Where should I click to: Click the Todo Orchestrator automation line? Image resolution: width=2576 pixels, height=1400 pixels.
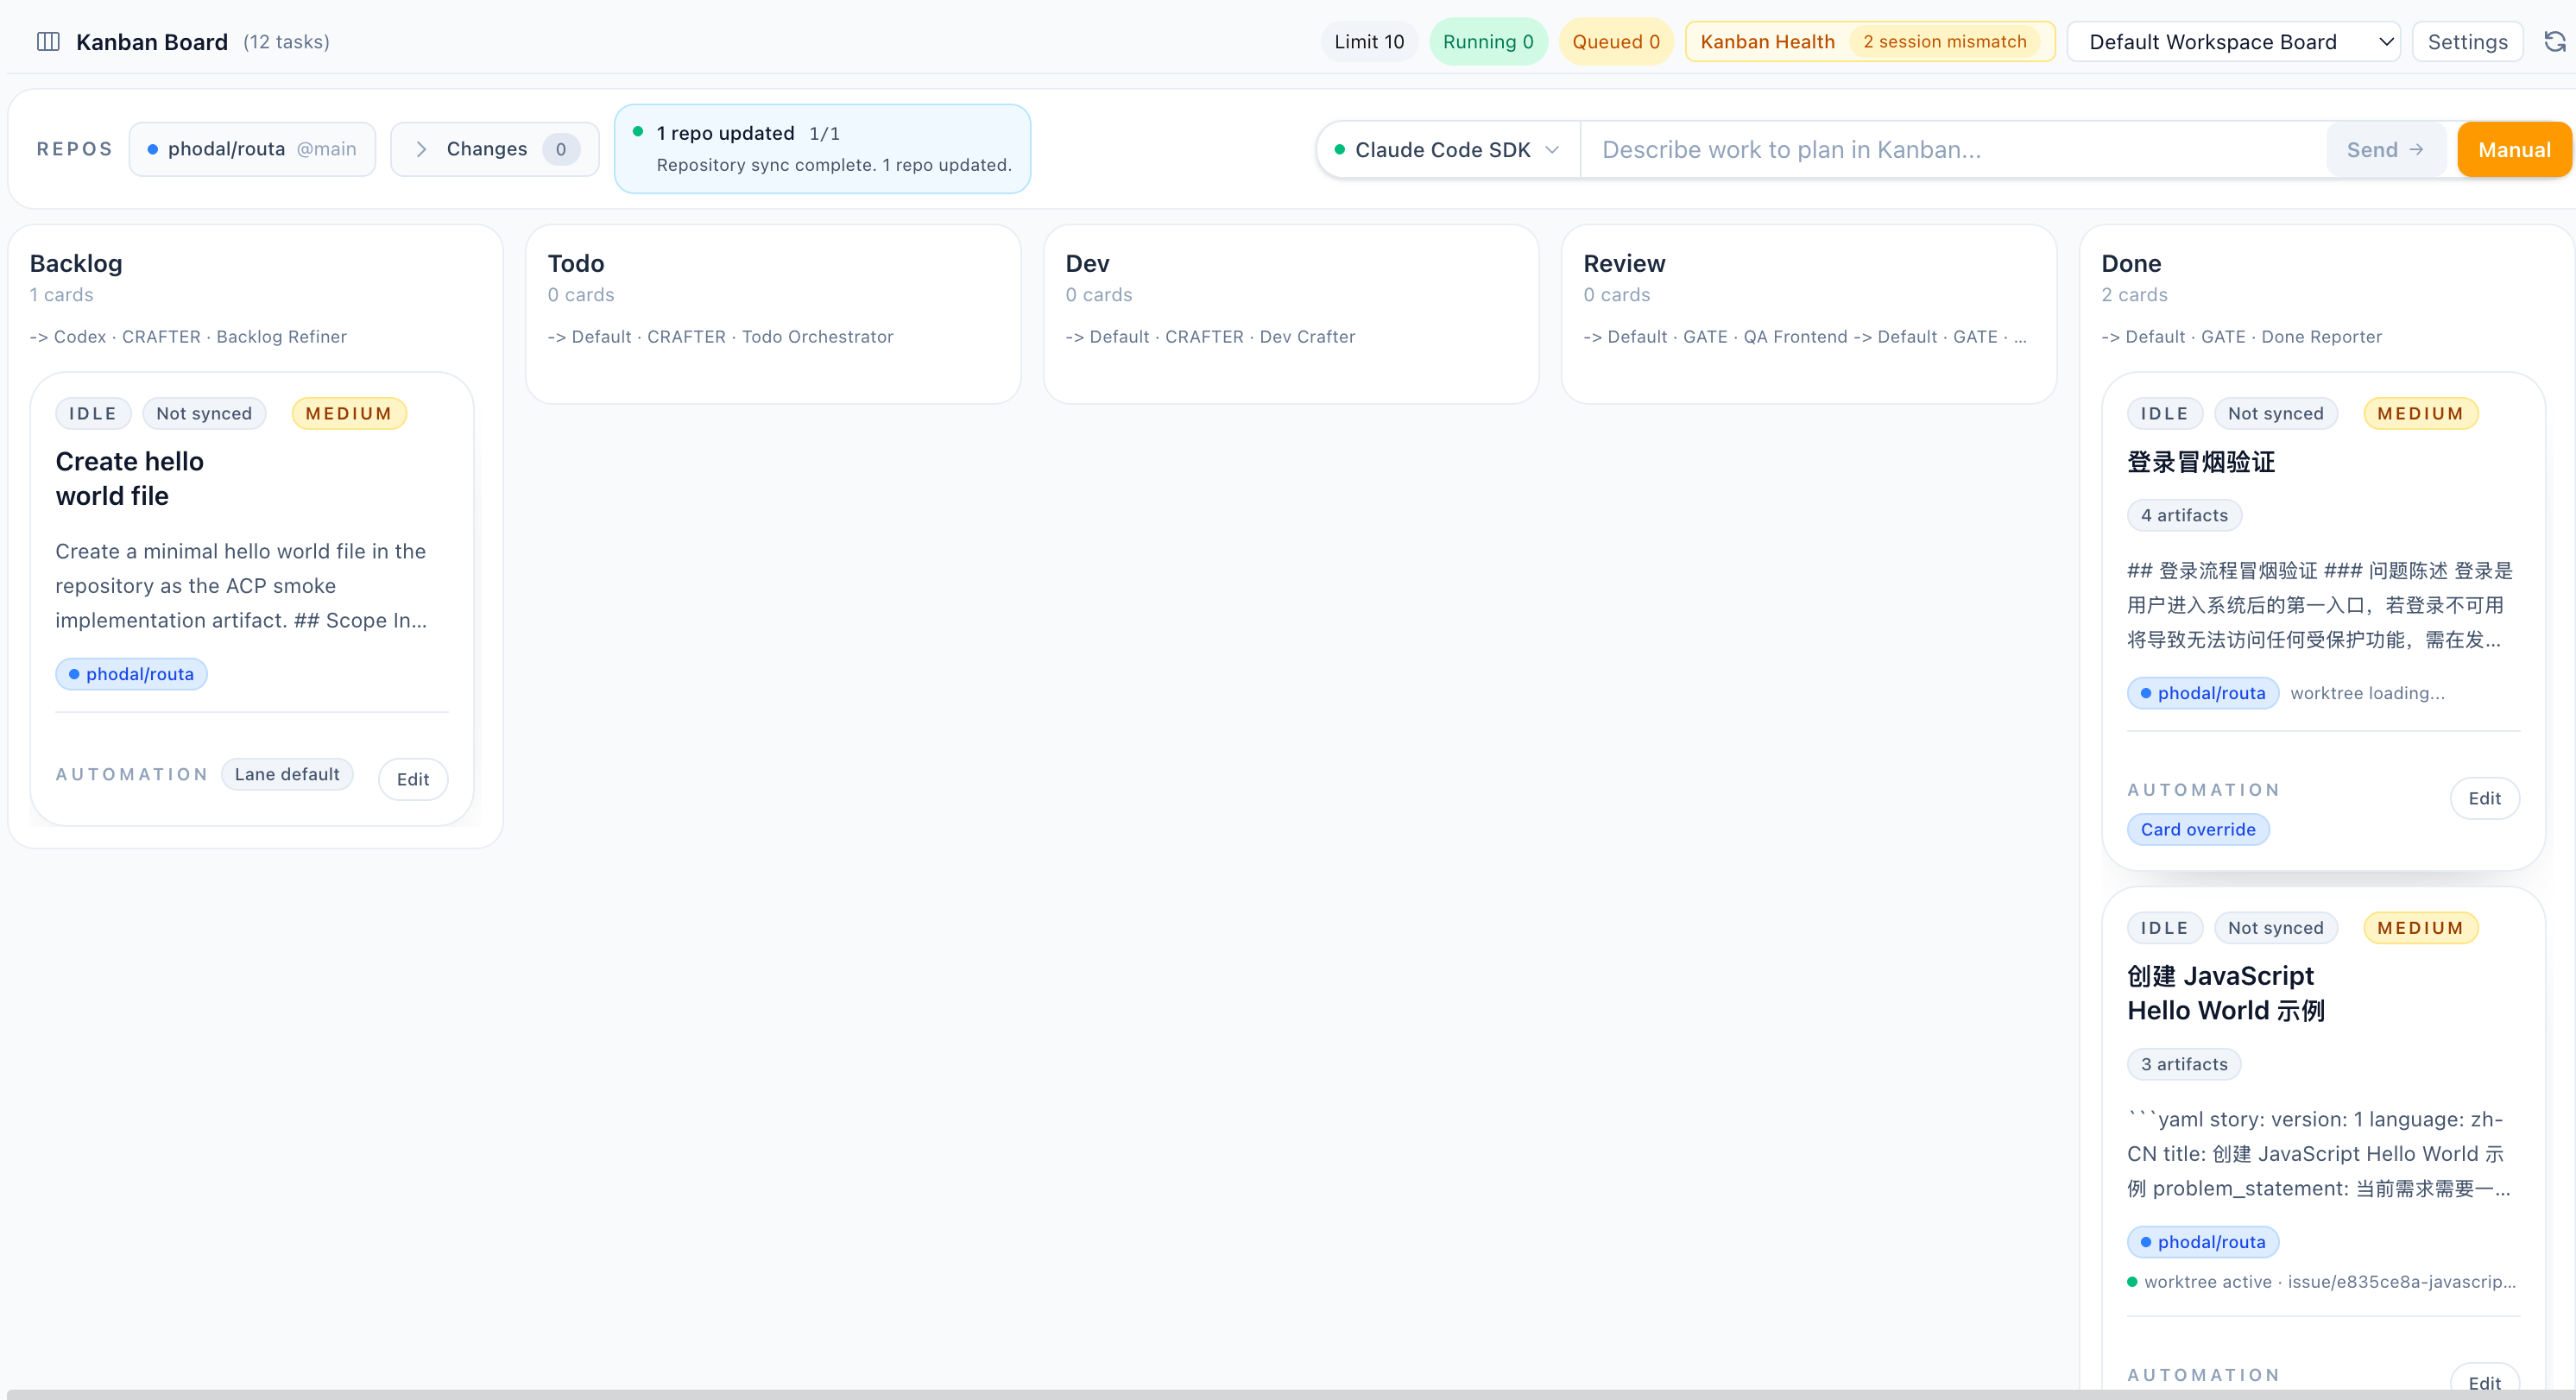(x=720, y=337)
